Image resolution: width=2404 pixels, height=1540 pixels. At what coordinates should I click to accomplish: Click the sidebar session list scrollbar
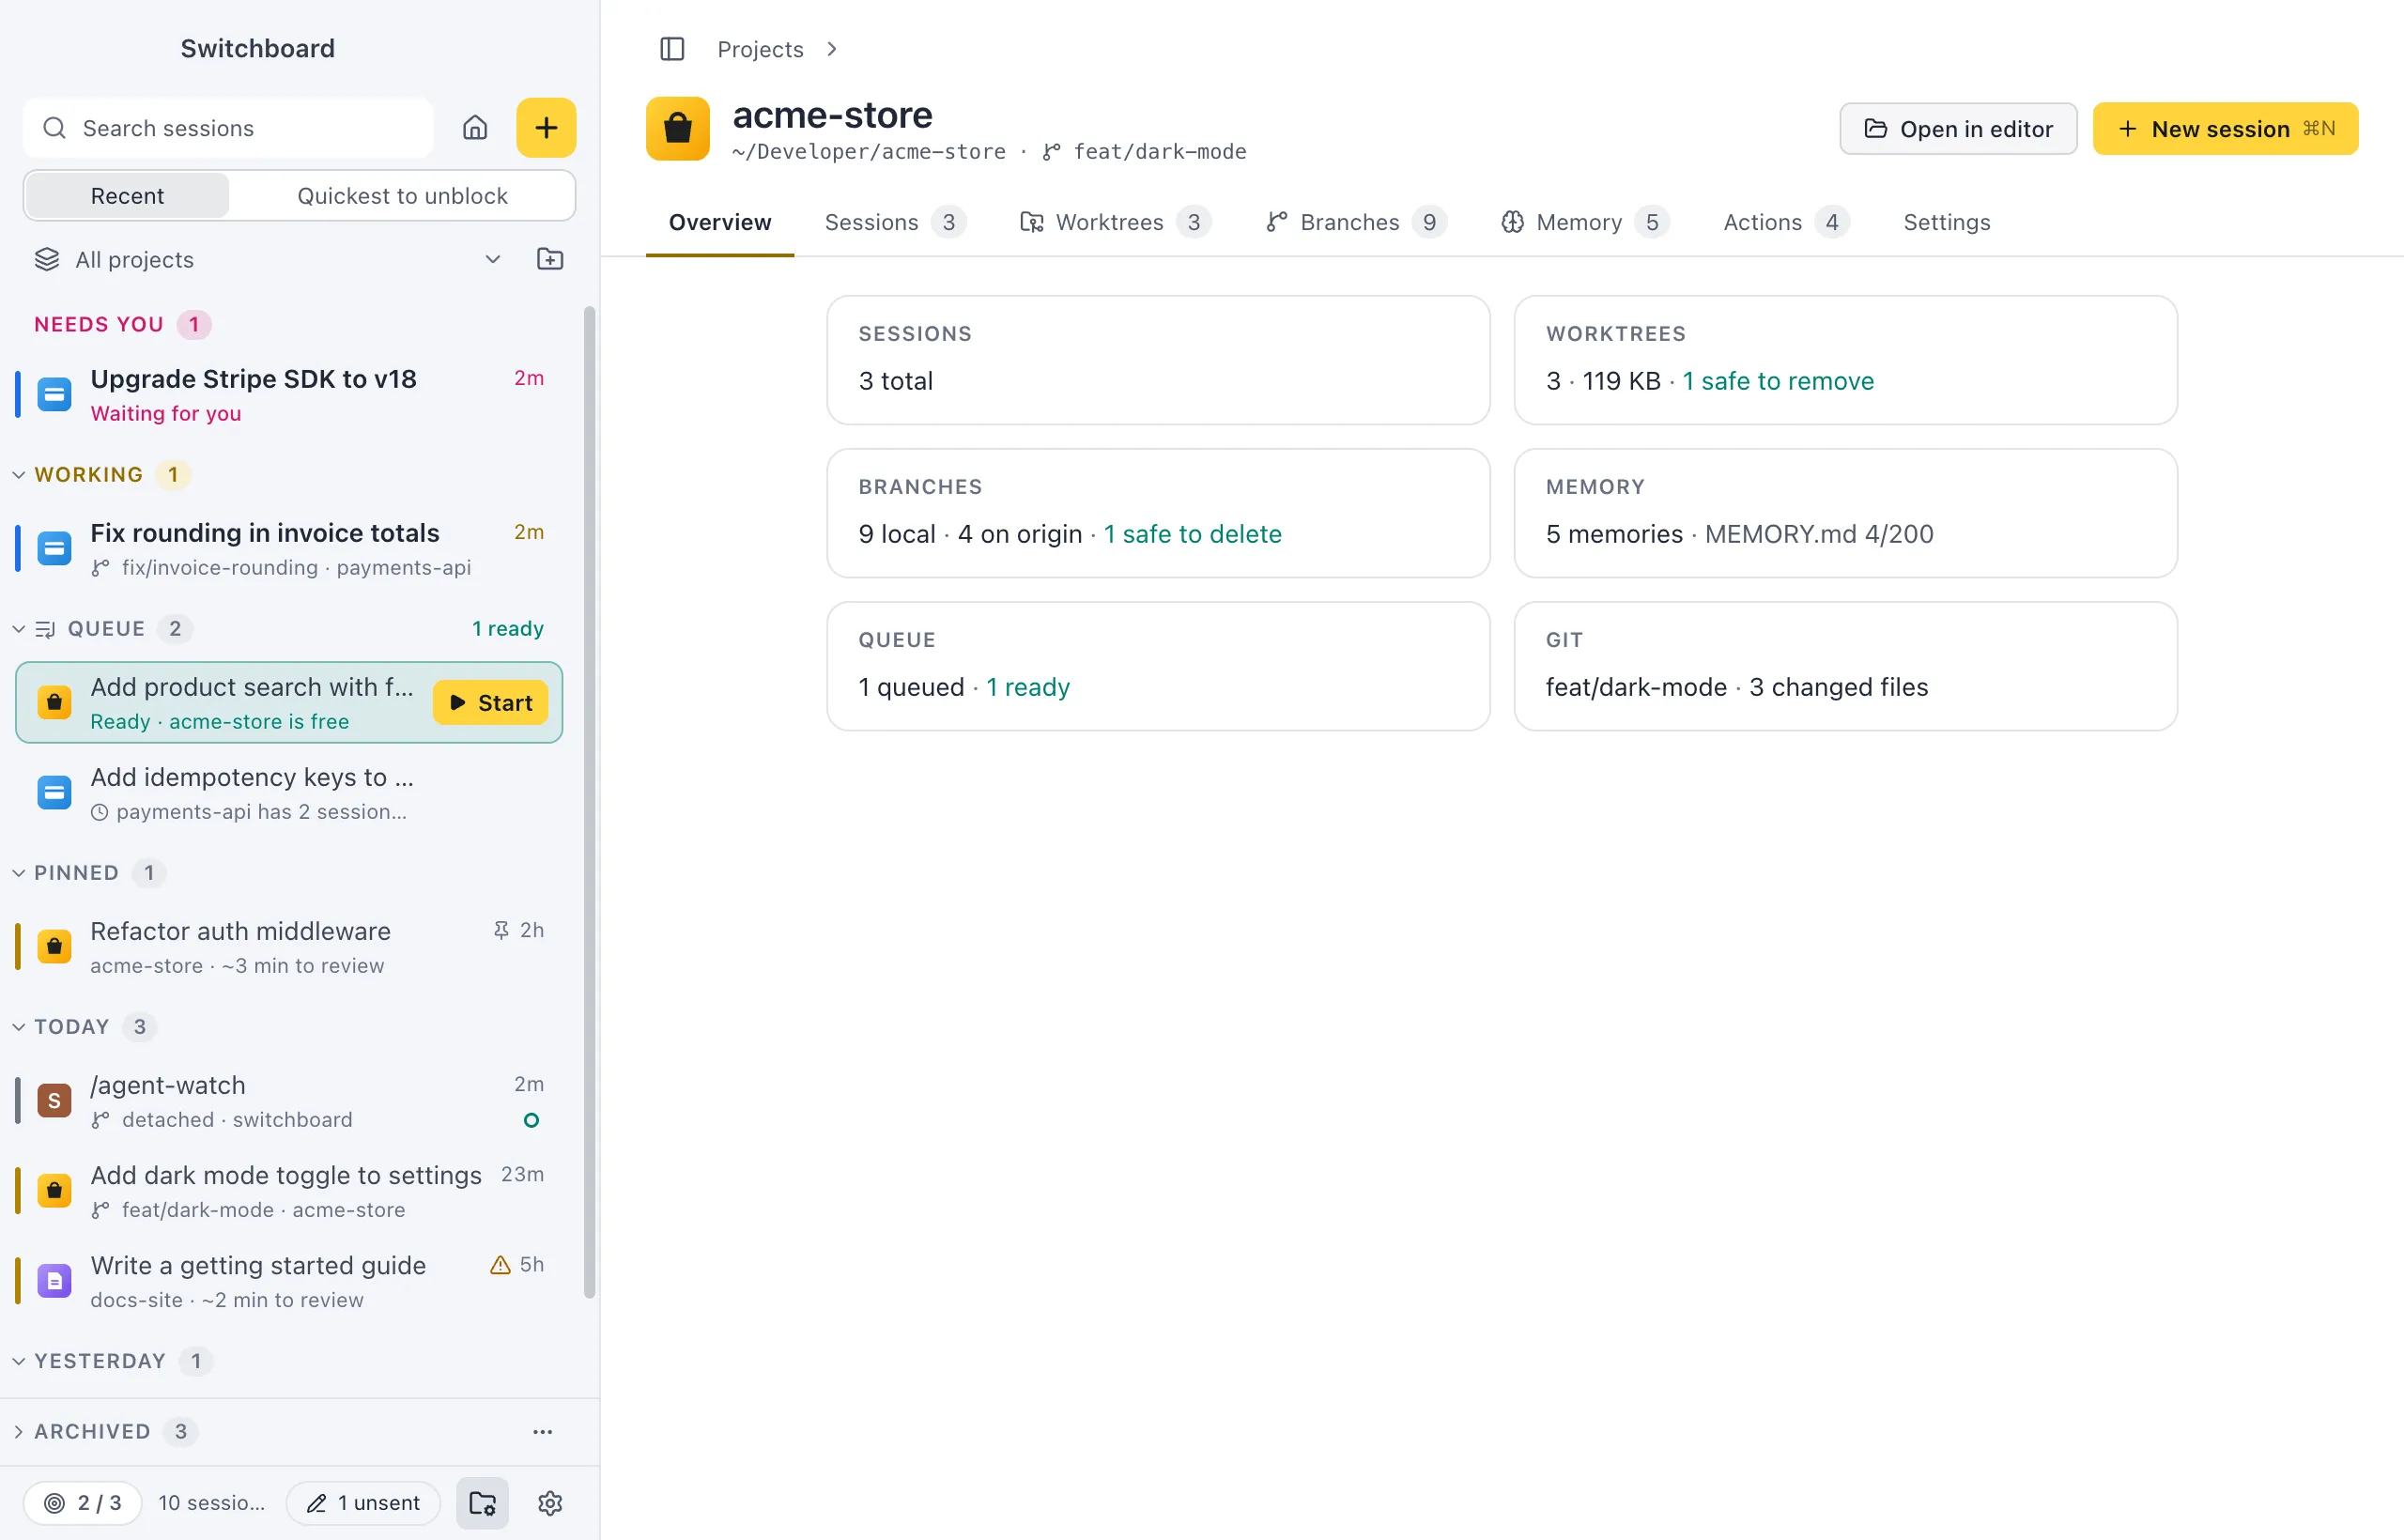coord(589,802)
